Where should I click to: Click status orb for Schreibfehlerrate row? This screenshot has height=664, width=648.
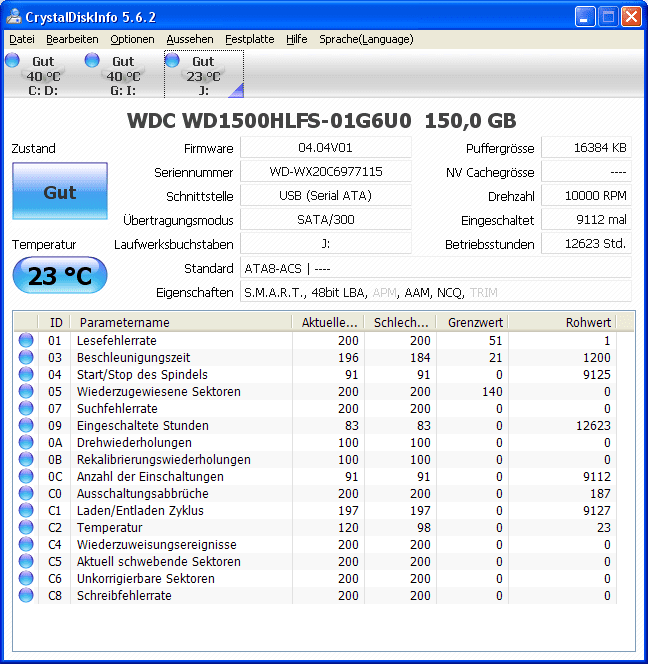26,595
